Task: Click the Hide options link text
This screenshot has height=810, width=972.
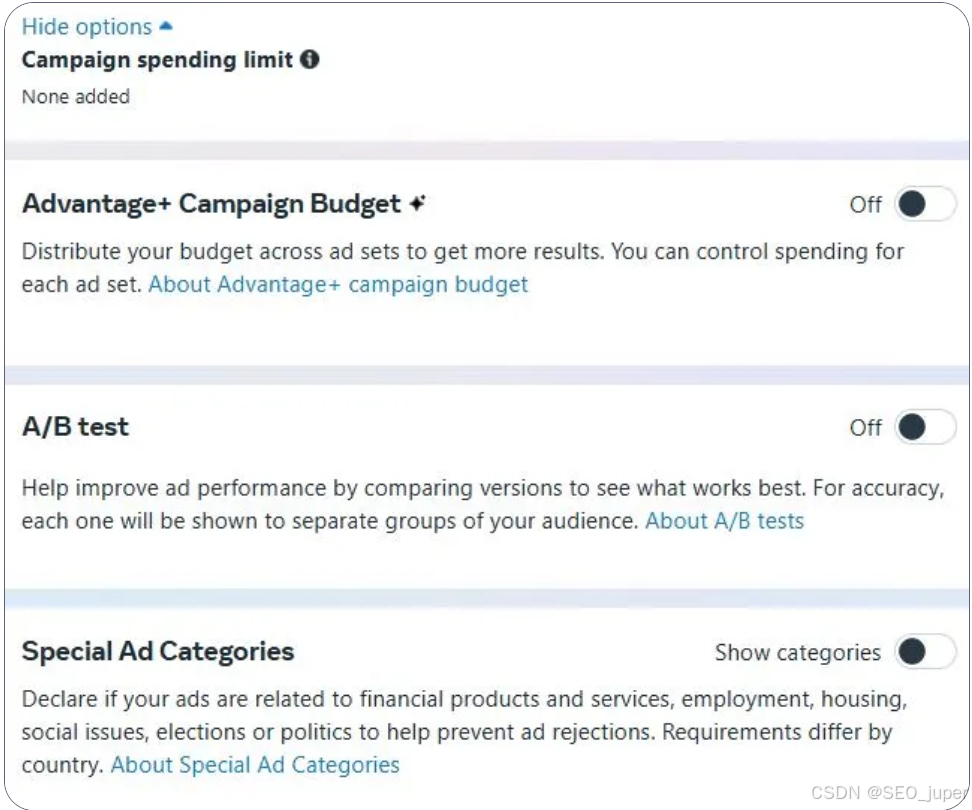Action: 87,27
